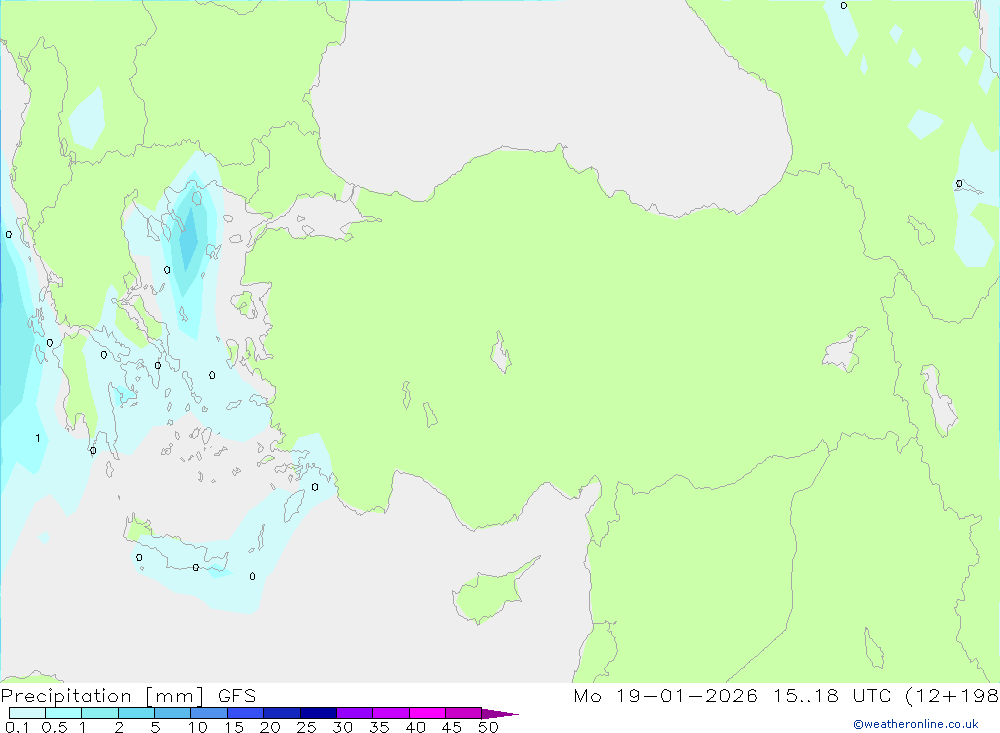The width and height of the screenshot is (1000, 733).
Task: Open the weatheronline.co.uk link
Action: point(916,724)
